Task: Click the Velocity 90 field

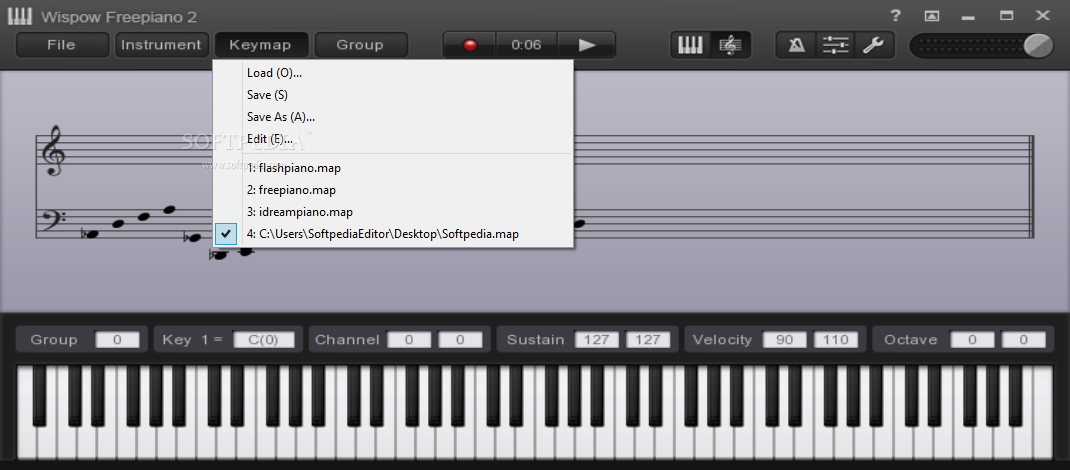Action: [785, 340]
